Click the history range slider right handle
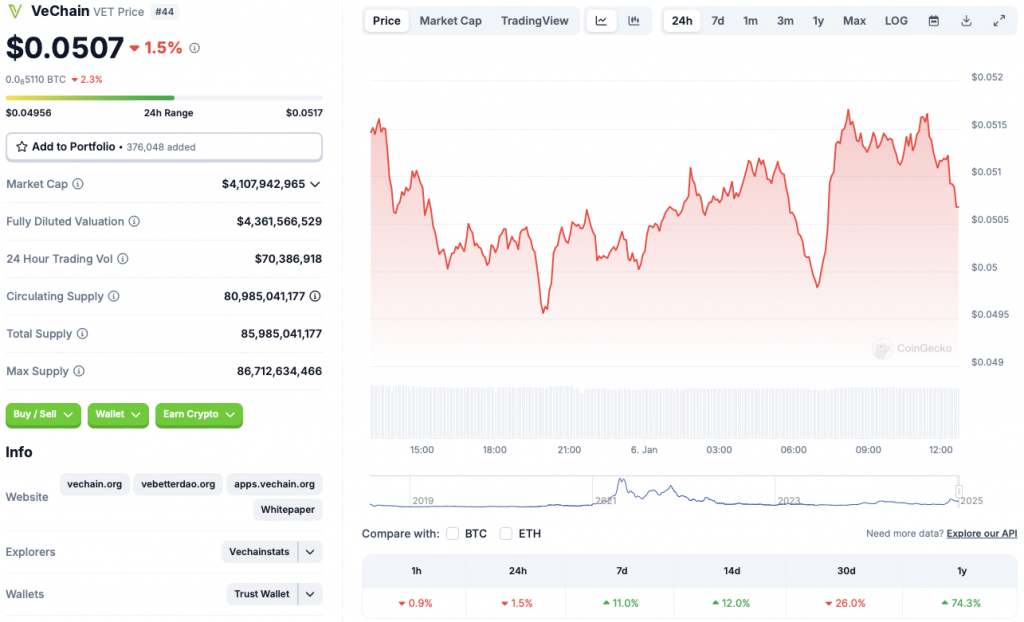This screenshot has width=1024, height=622. pos(959,491)
